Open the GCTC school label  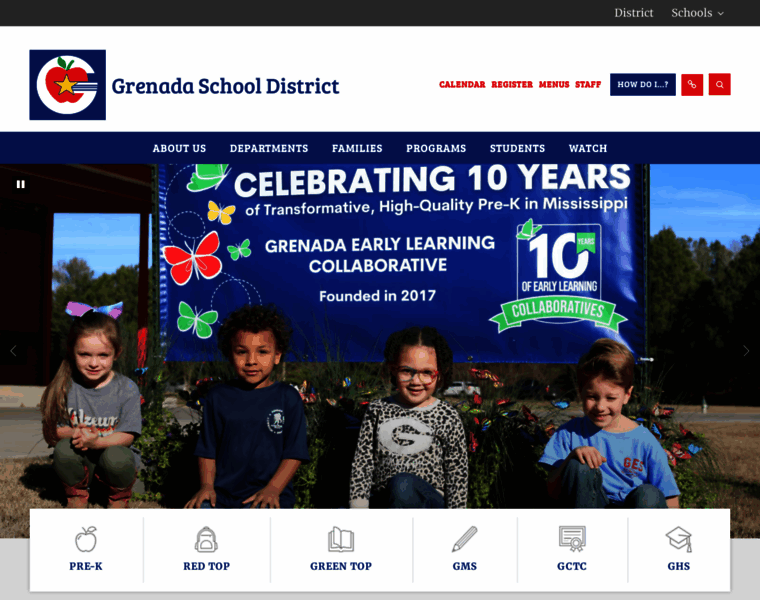point(572,566)
